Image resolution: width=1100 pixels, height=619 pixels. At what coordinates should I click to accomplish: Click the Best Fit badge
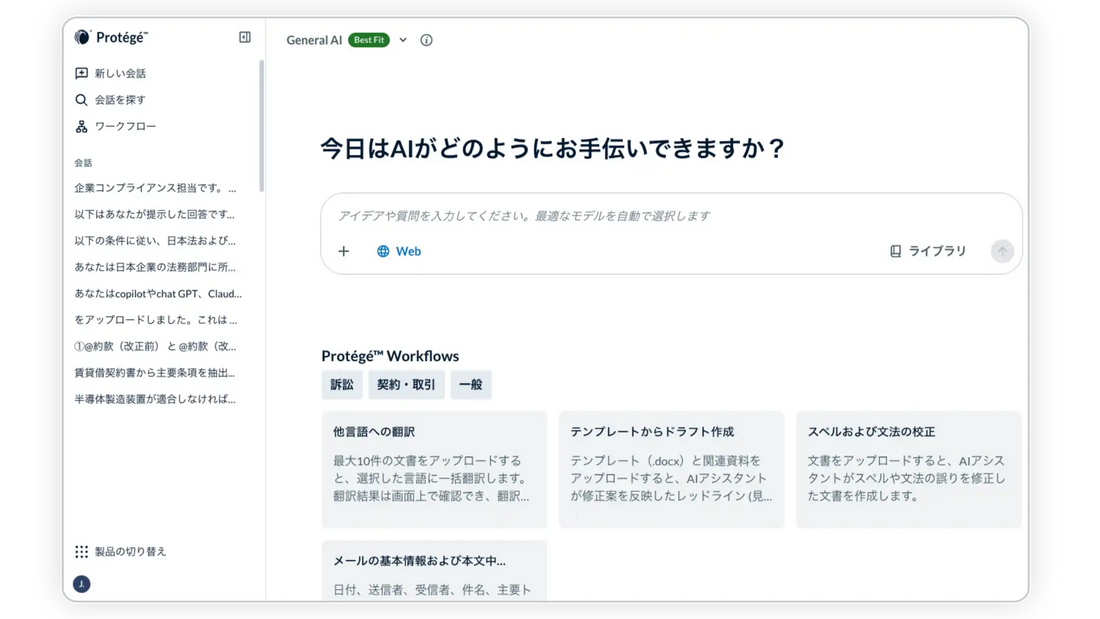369,40
